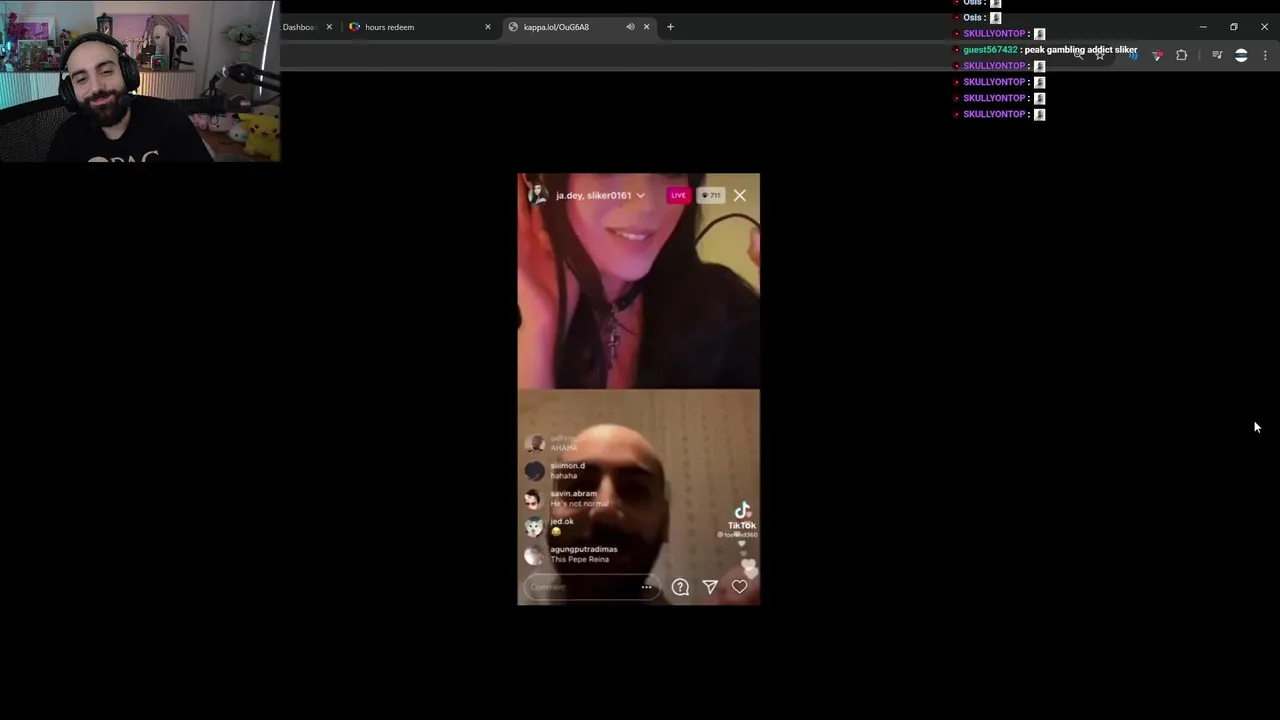Open the browser three-dot menu

coord(1265,55)
